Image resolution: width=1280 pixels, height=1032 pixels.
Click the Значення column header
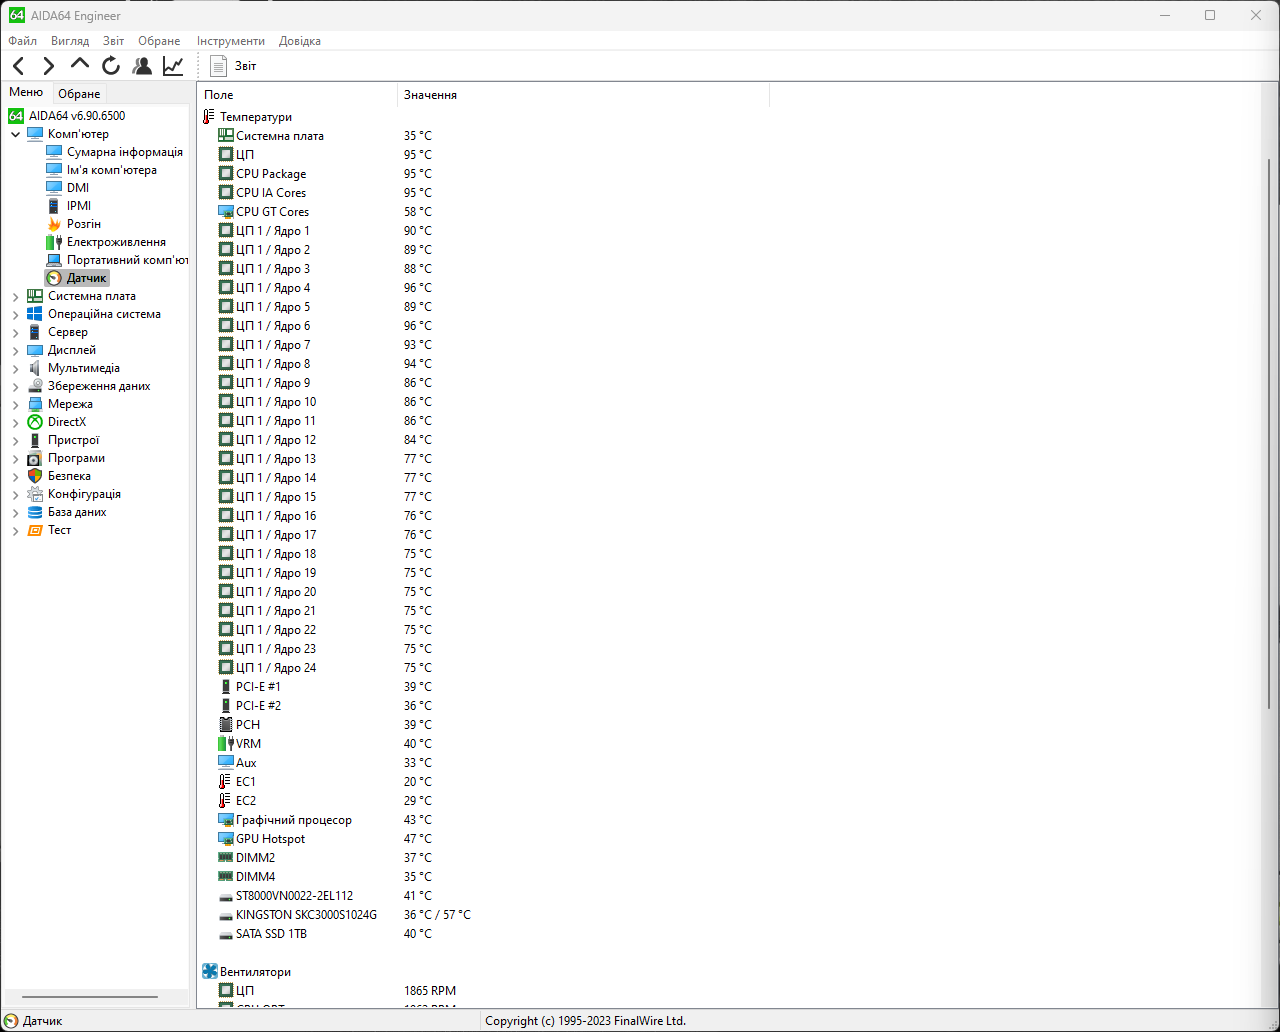point(583,95)
